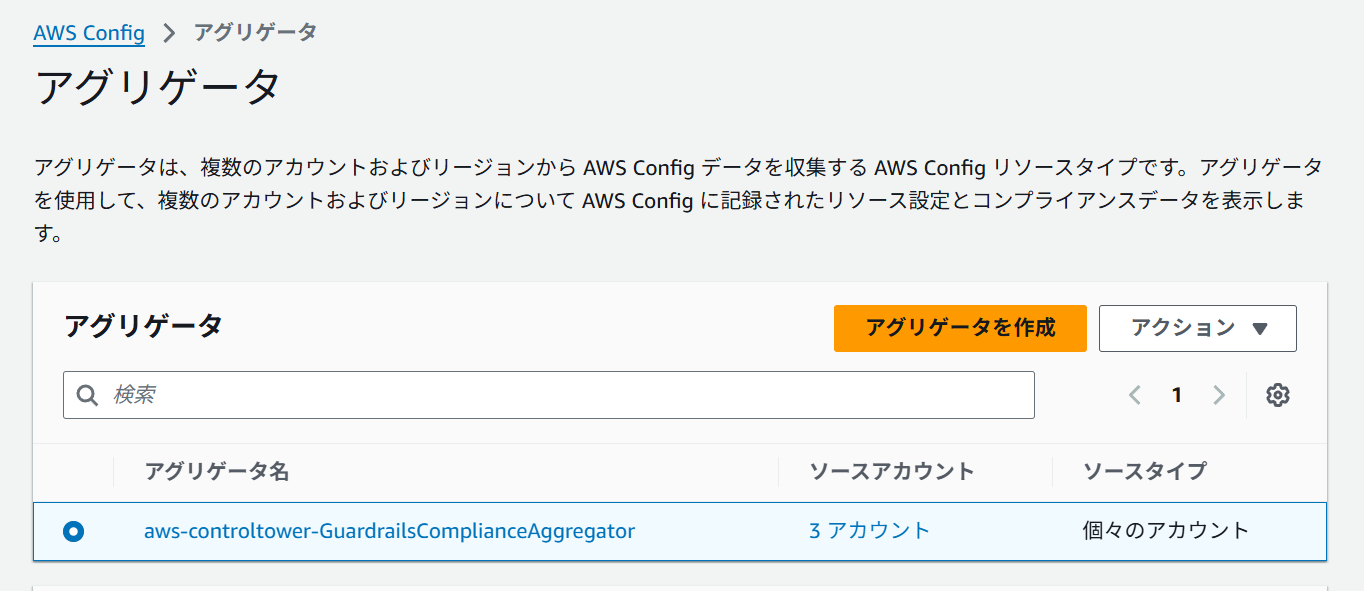This screenshot has height=591, width=1364.
Task: Click the ソースアカウント column header
Action: click(891, 471)
